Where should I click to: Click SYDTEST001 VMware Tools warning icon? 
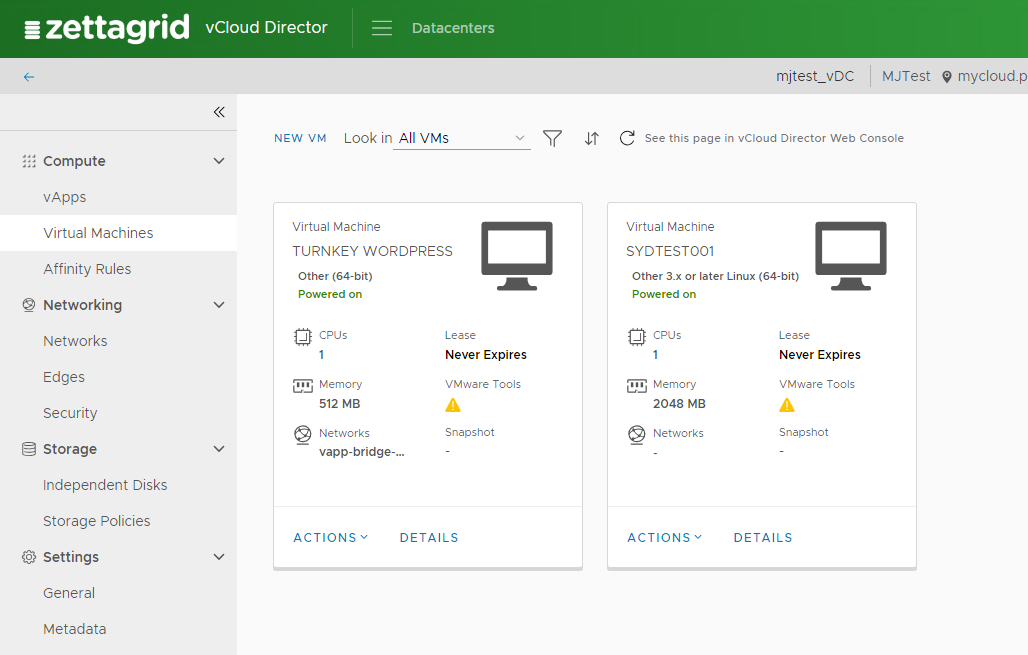tap(787, 405)
